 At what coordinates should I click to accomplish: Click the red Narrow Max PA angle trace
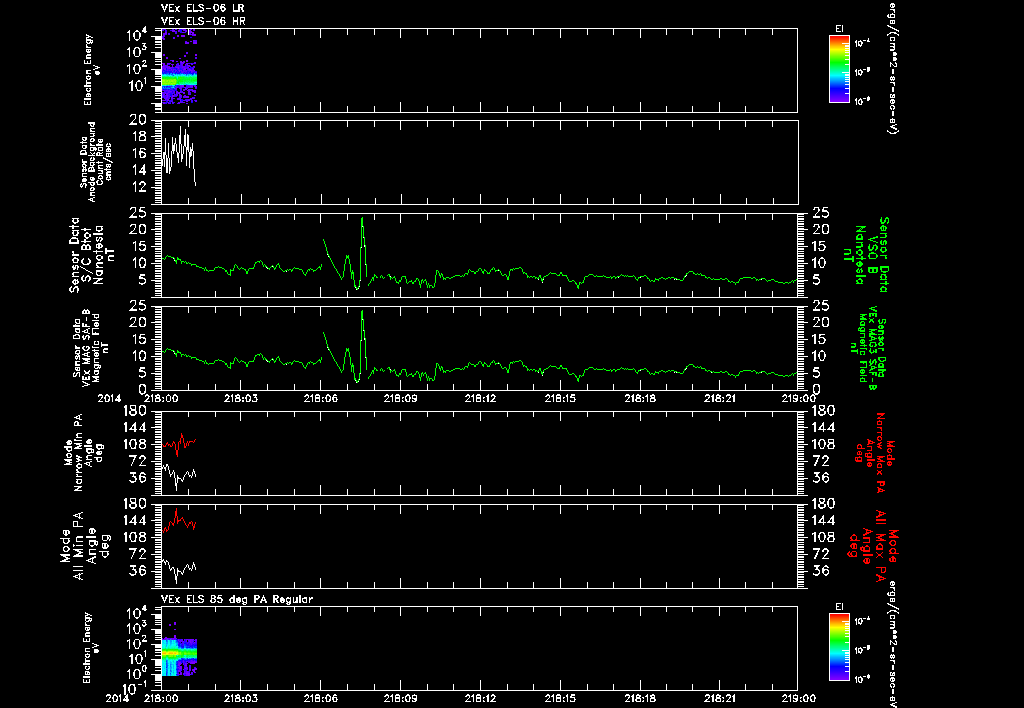point(179,444)
